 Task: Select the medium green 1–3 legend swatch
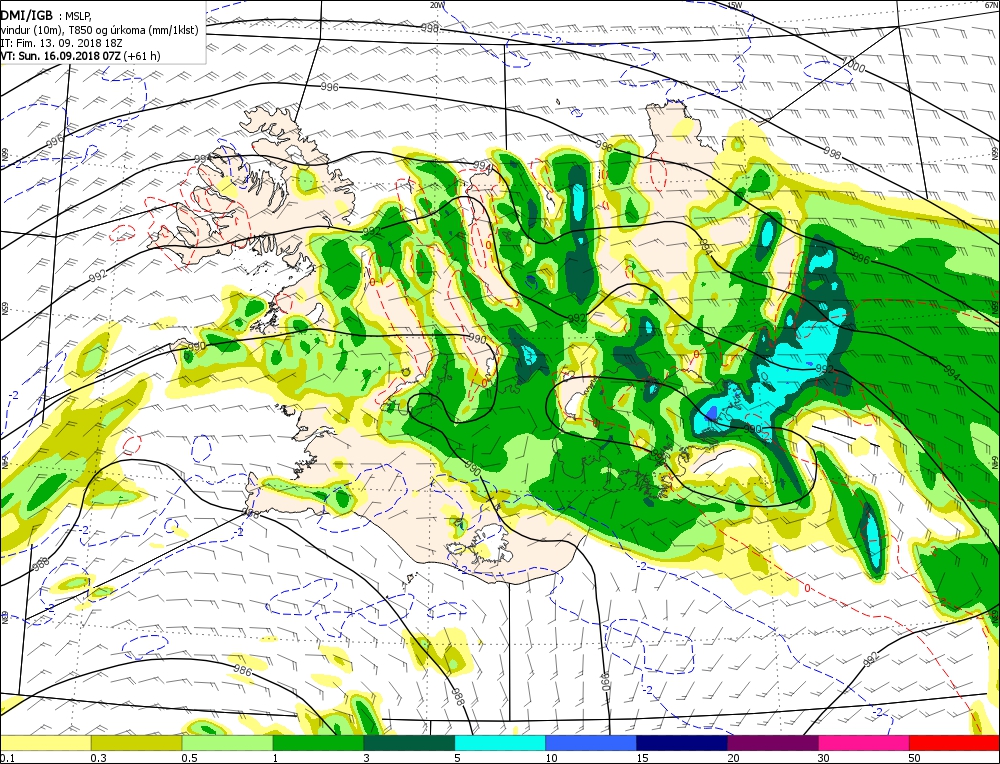pos(318,743)
